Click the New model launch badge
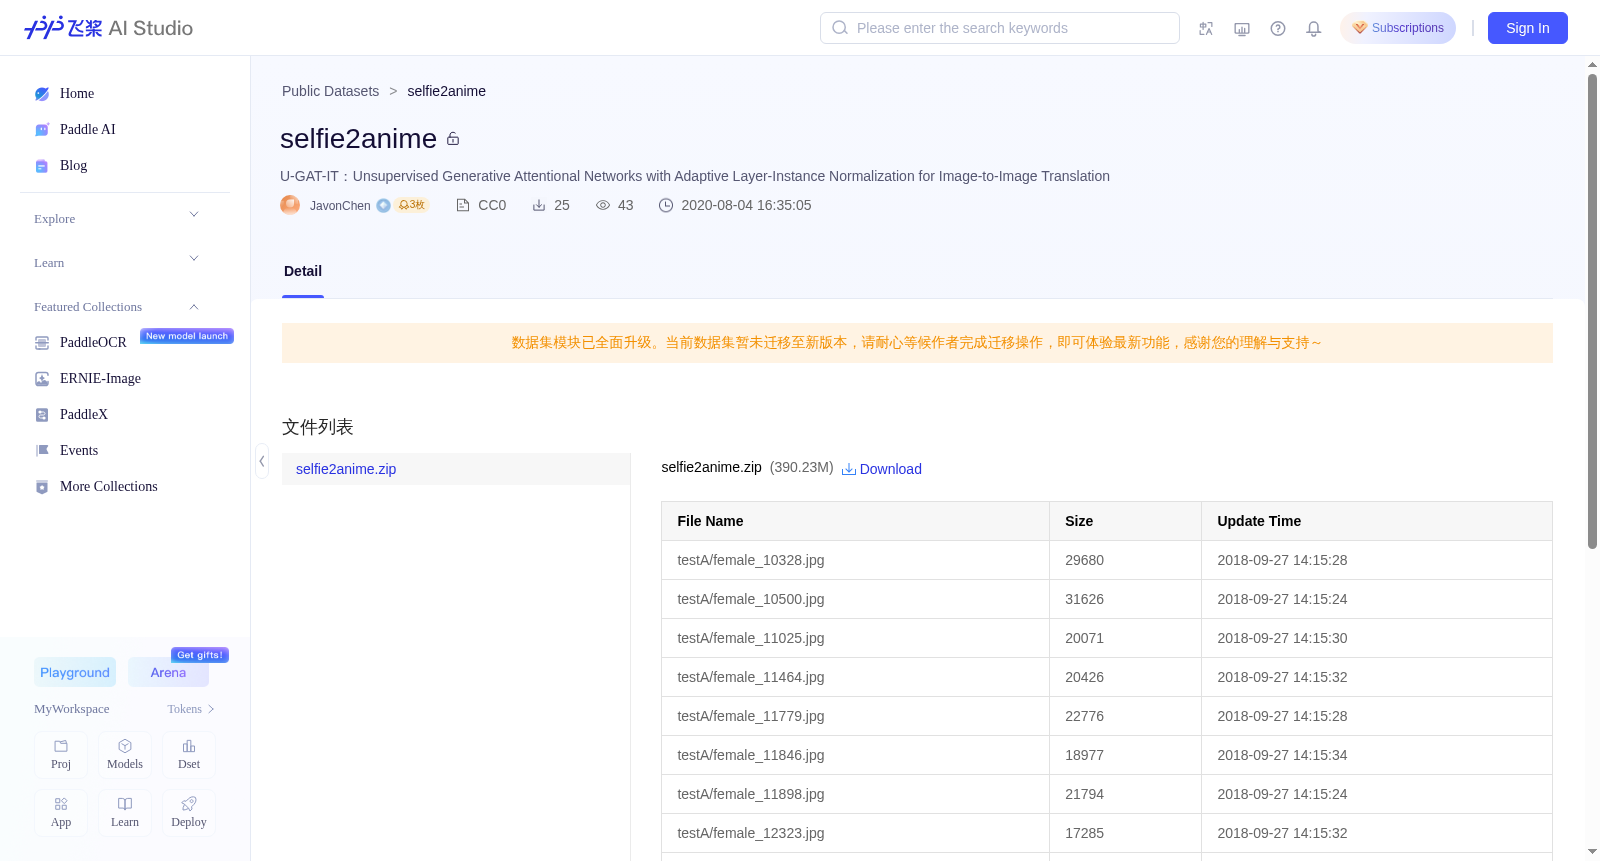The image size is (1600, 861). click(x=187, y=336)
